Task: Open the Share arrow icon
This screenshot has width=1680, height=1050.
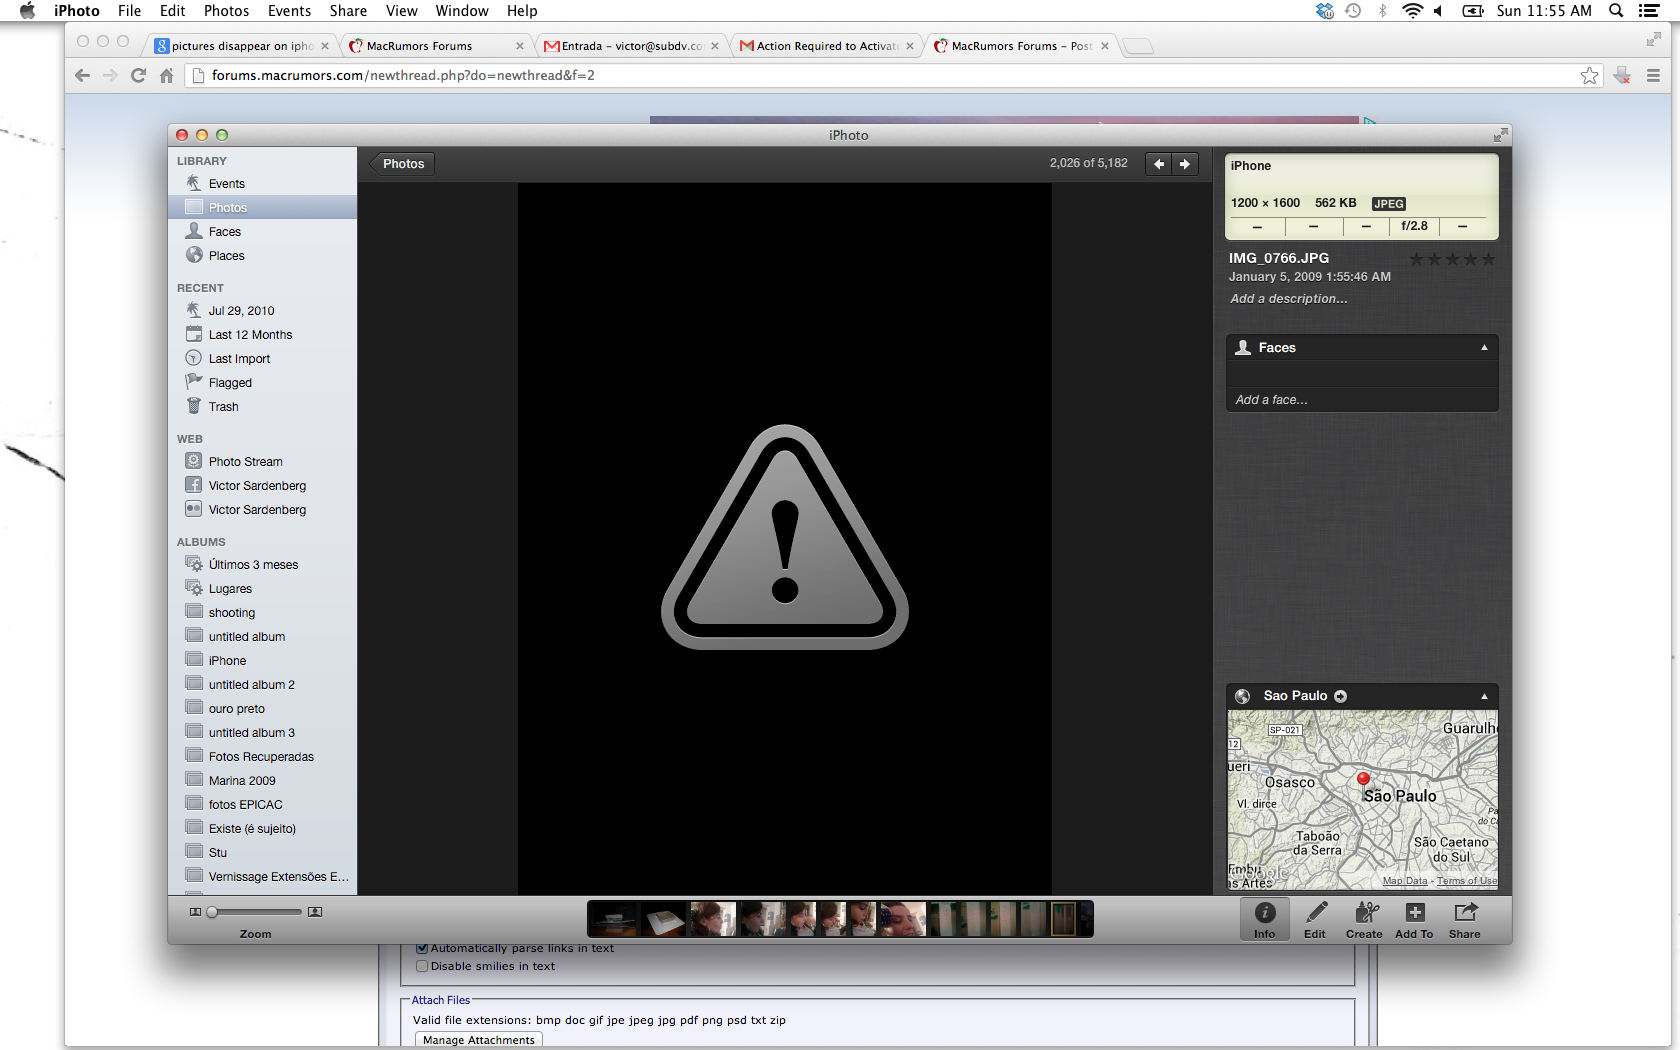Action: (1465, 919)
